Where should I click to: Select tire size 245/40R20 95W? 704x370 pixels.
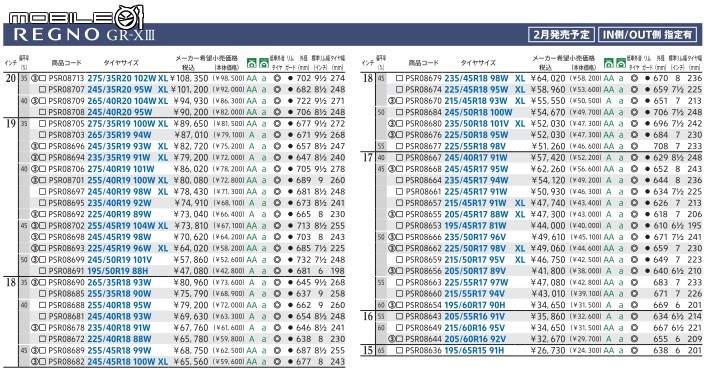[x=119, y=112]
